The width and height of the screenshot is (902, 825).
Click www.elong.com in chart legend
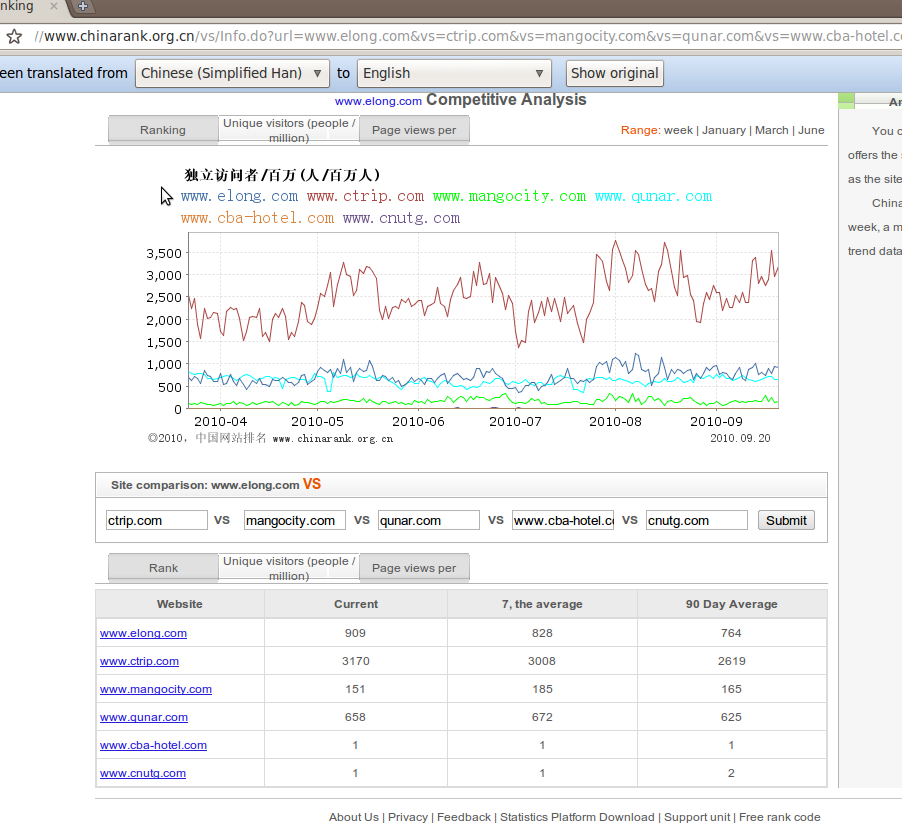point(239,196)
